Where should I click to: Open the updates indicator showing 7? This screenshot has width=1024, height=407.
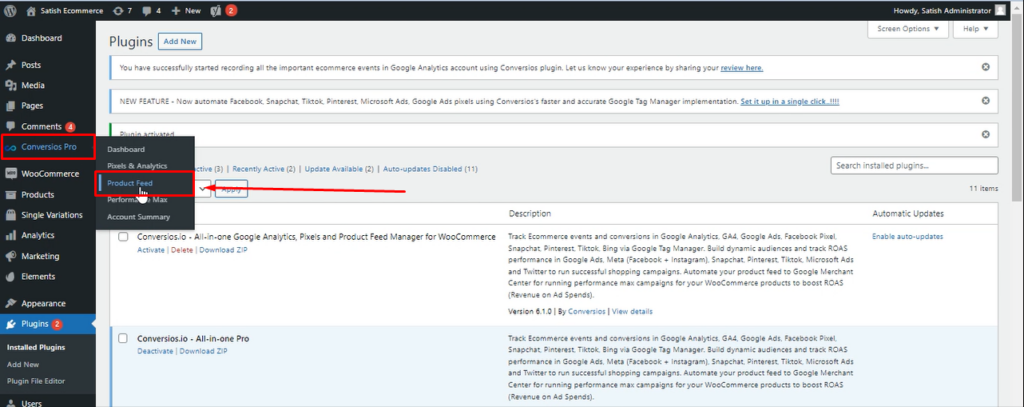pyautogui.click(x=122, y=10)
